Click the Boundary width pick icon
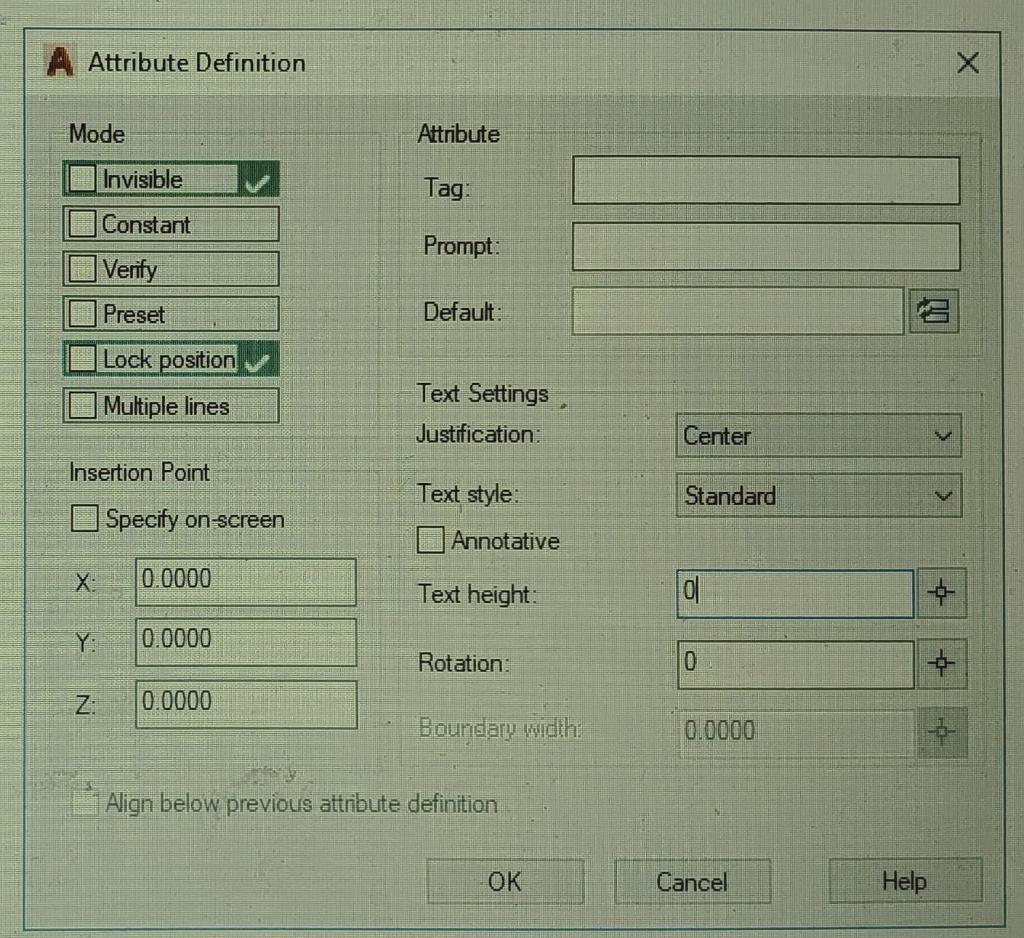The height and width of the screenshot is (938, 1024). [941, 731]
